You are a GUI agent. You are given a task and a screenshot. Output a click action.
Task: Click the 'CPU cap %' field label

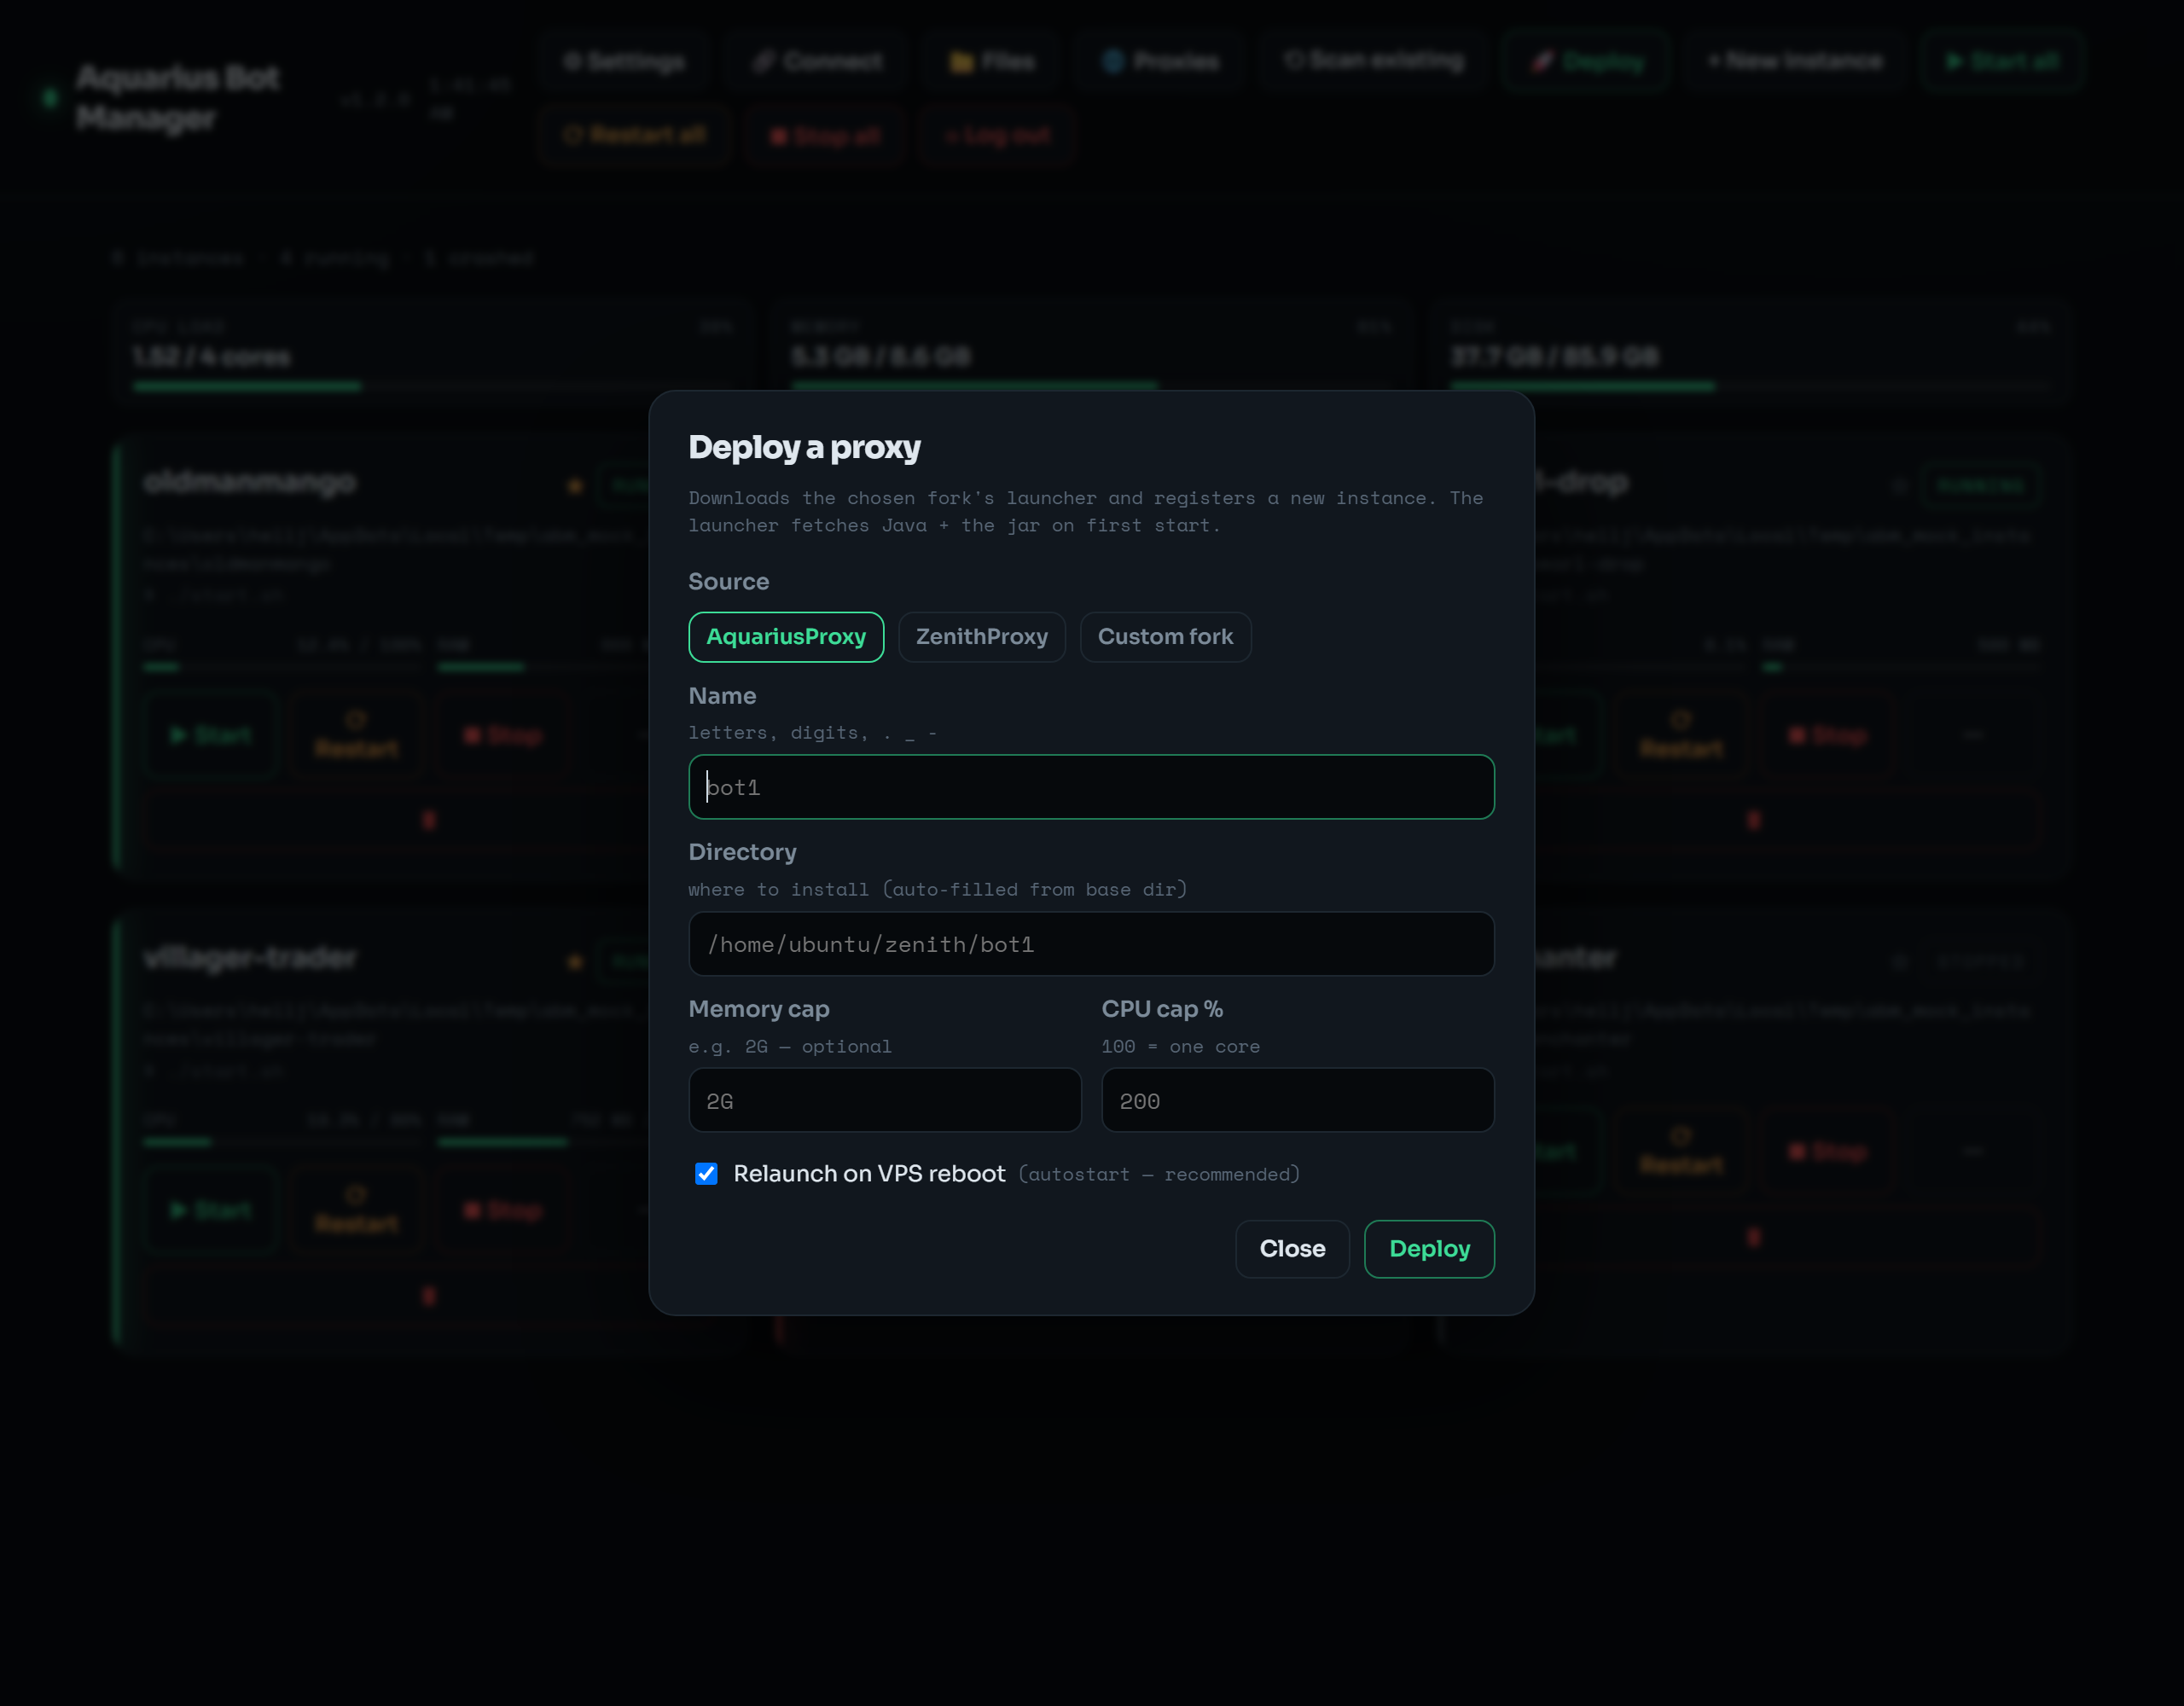tap(1162, 1009)
